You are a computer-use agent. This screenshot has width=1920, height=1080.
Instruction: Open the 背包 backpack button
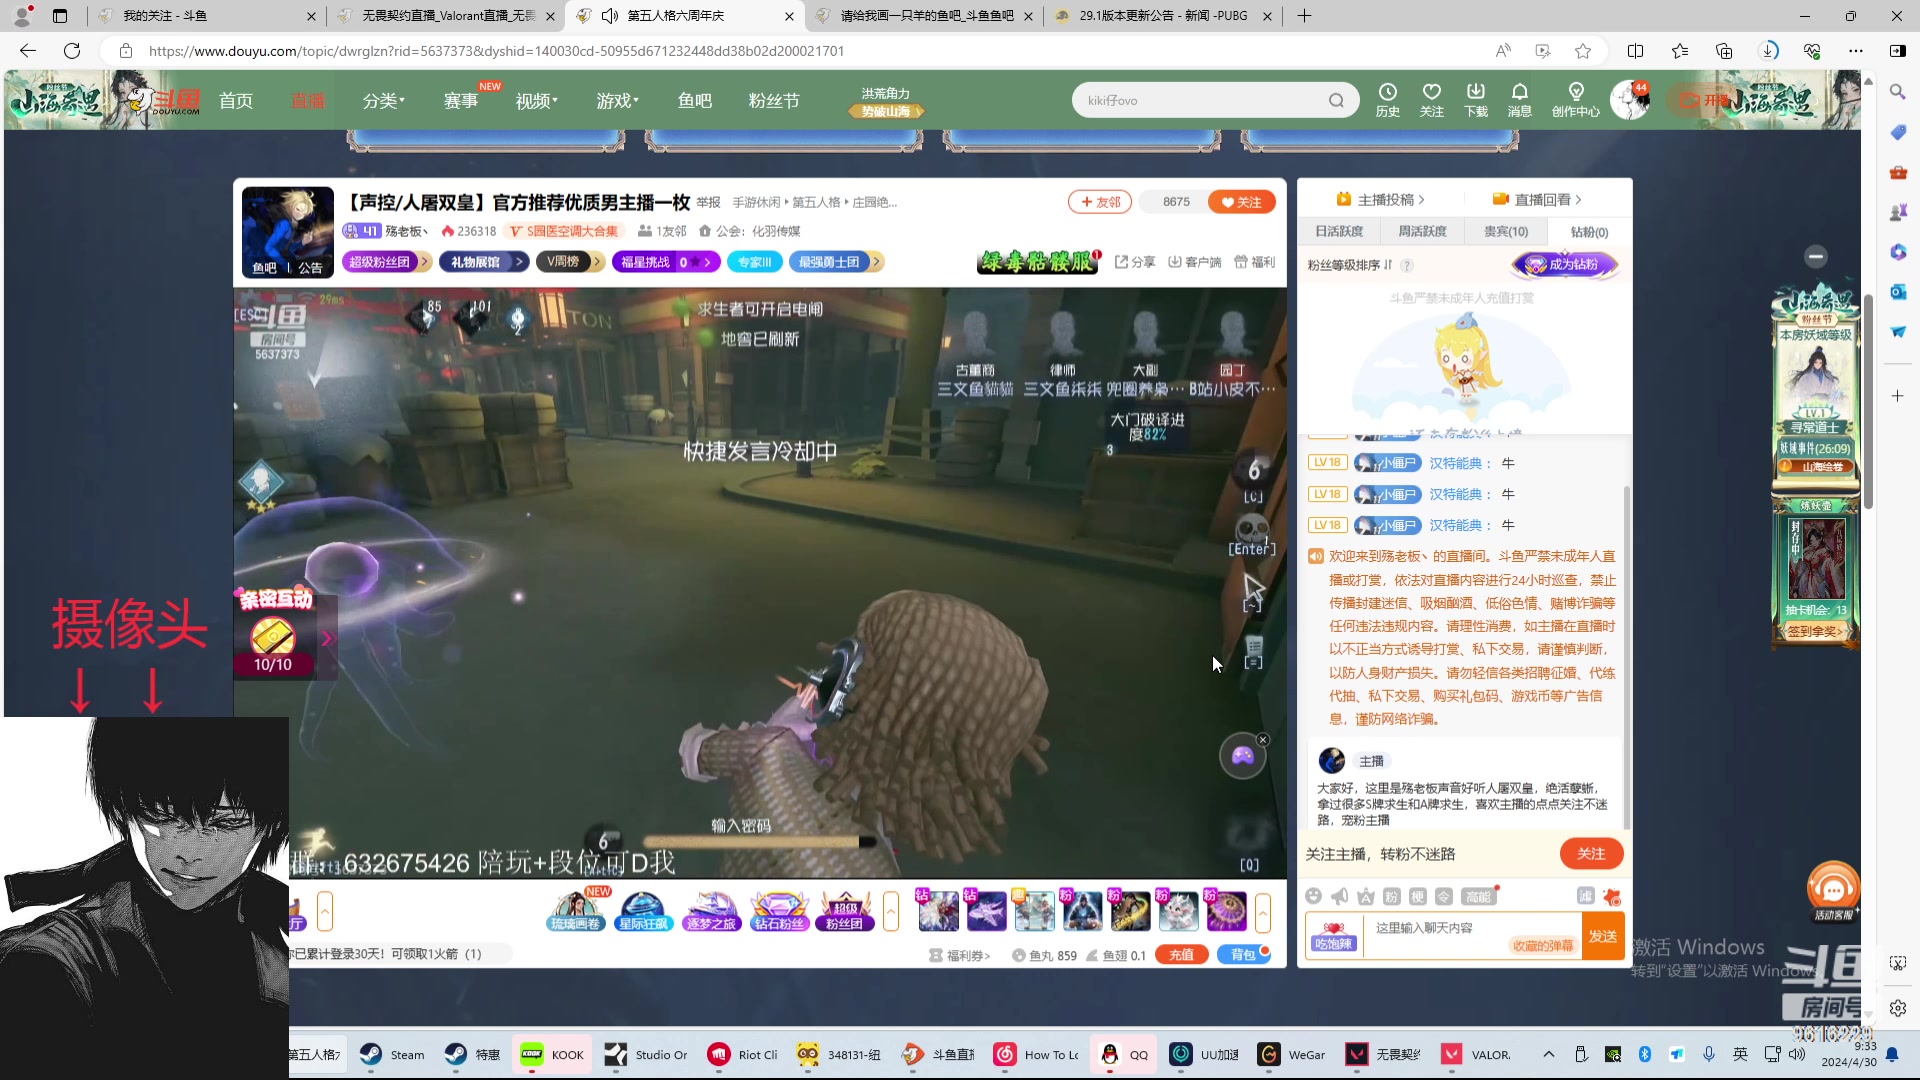(1243, 954)
